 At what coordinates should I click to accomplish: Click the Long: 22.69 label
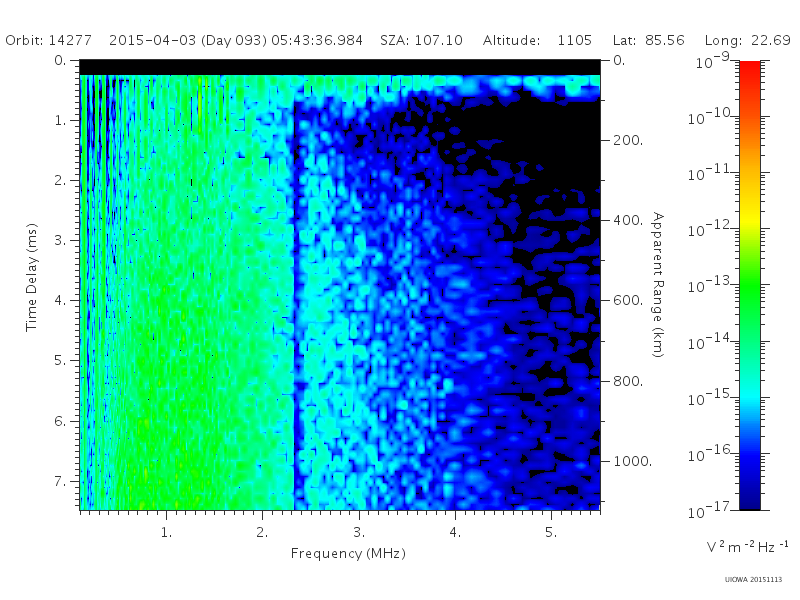coord(747,40)
